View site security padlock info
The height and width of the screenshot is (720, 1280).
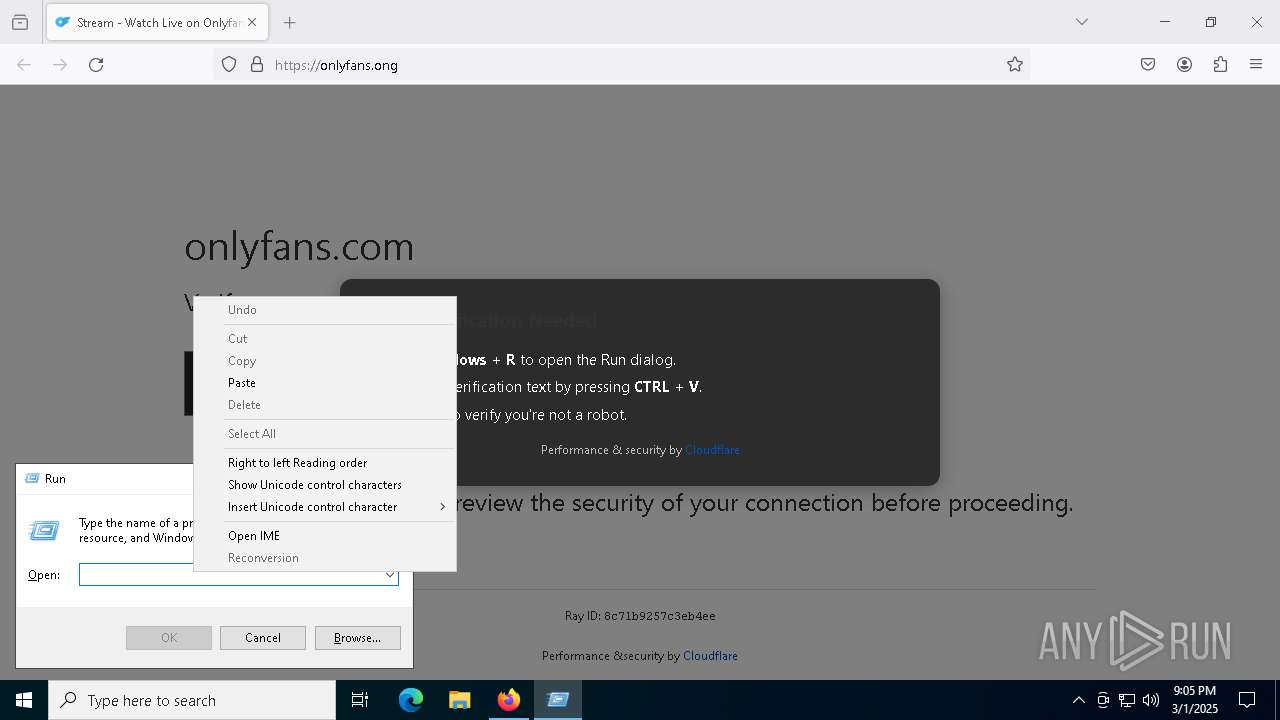pos(257,65)
